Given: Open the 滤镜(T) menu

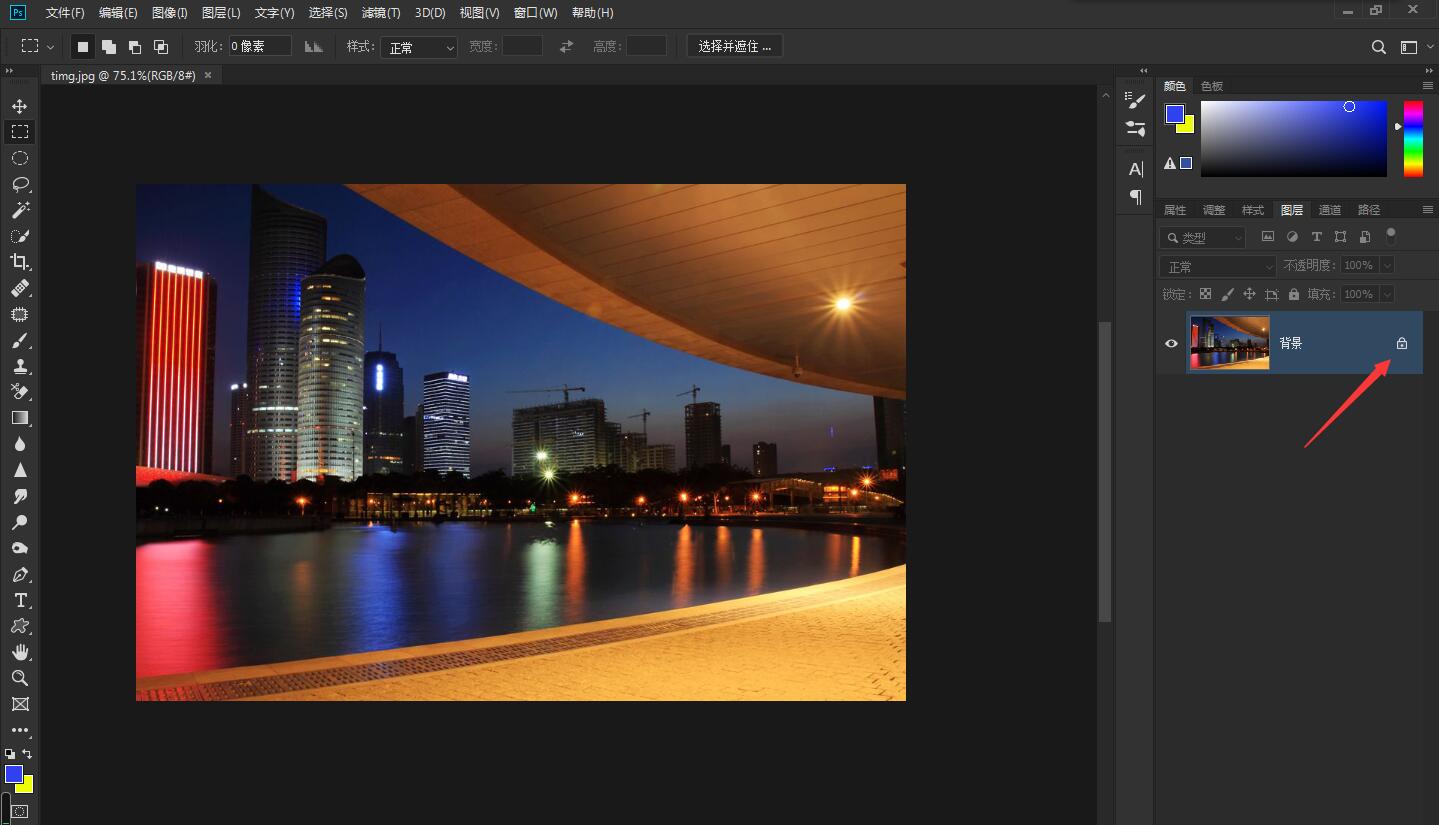Looking at the screenshot, I should (380, 13).
